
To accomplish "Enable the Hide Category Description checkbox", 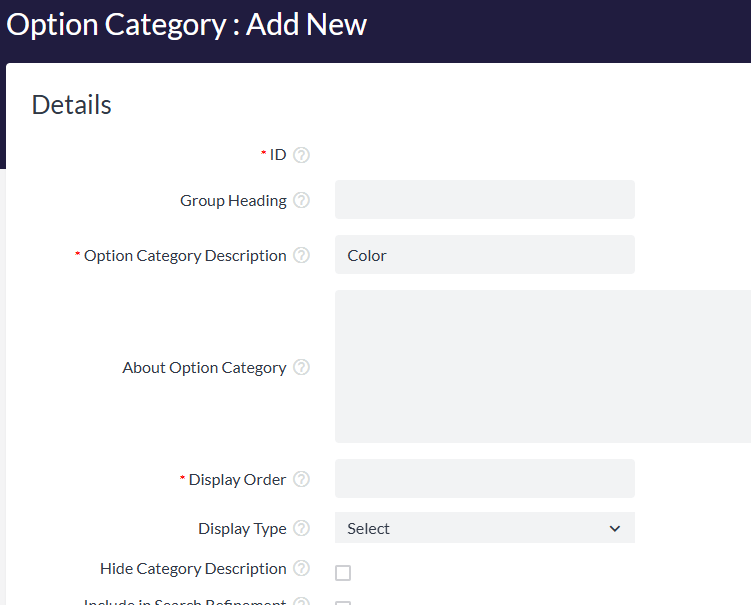I will pyautogui.click(x=343, y=573).
